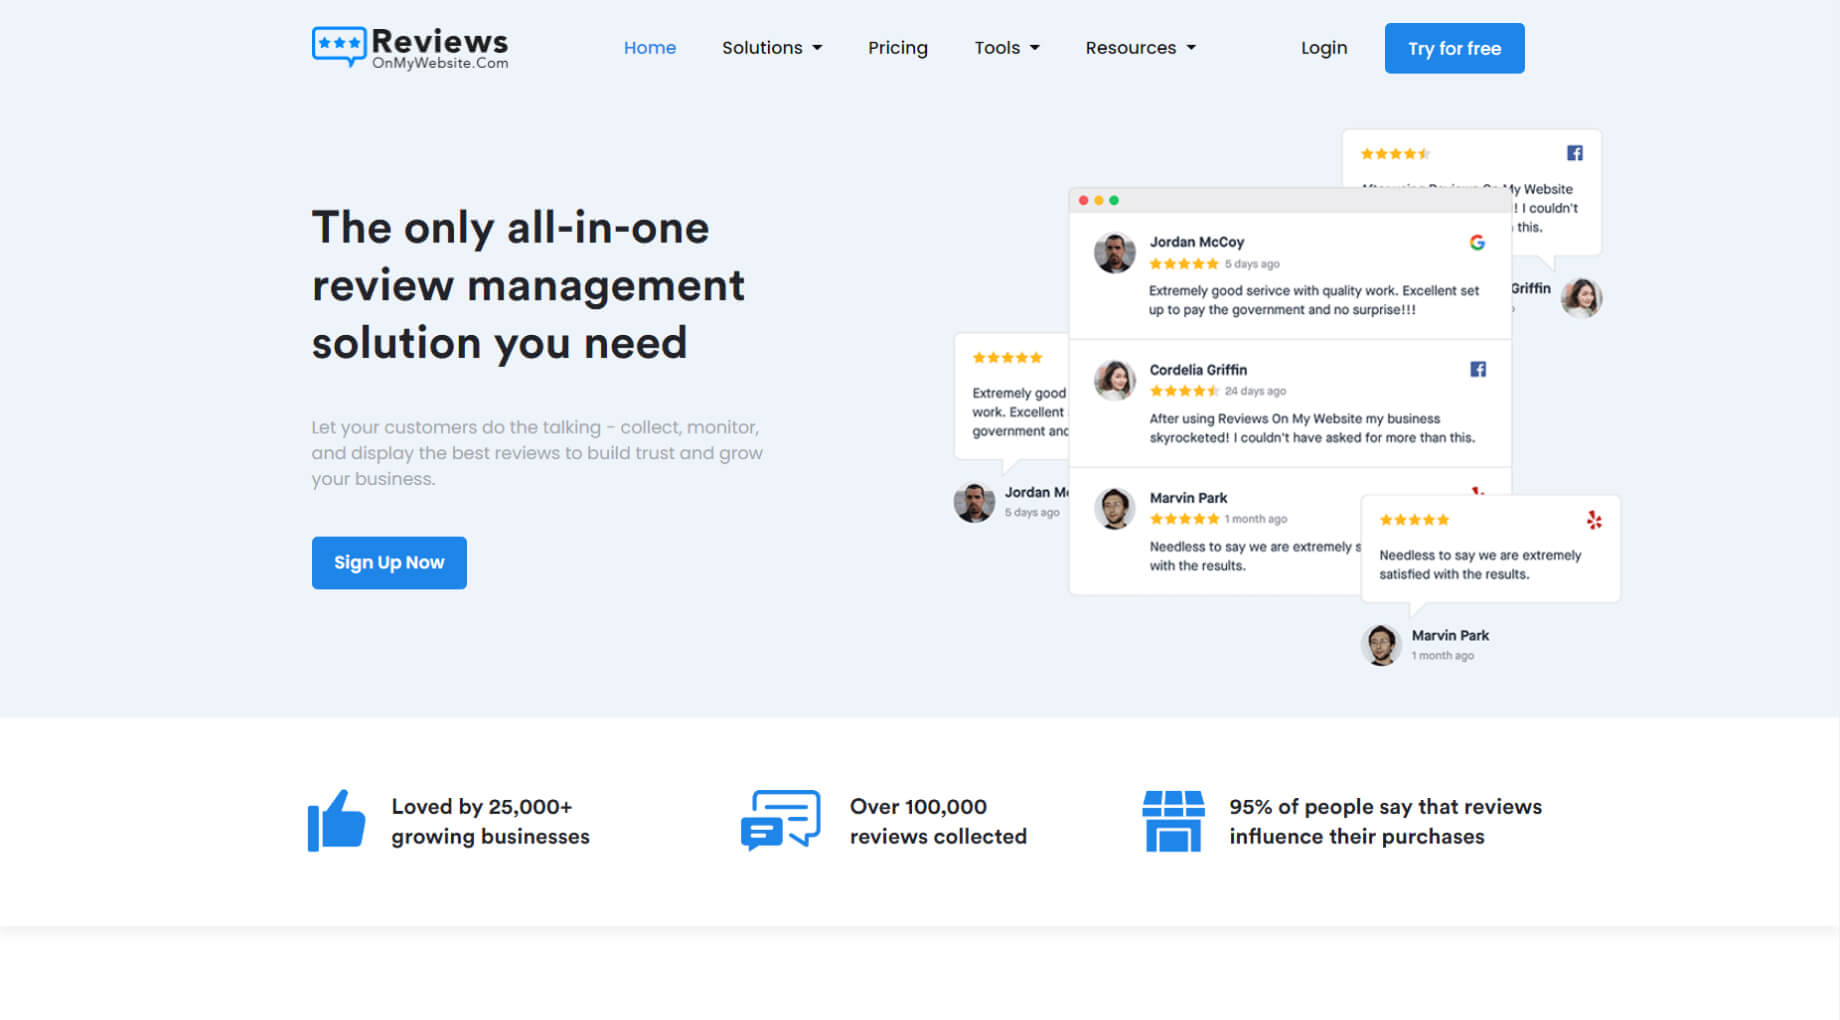
Task: Click 'Loved by 25,000+ growing businesses' text
Action: (490, 821)
